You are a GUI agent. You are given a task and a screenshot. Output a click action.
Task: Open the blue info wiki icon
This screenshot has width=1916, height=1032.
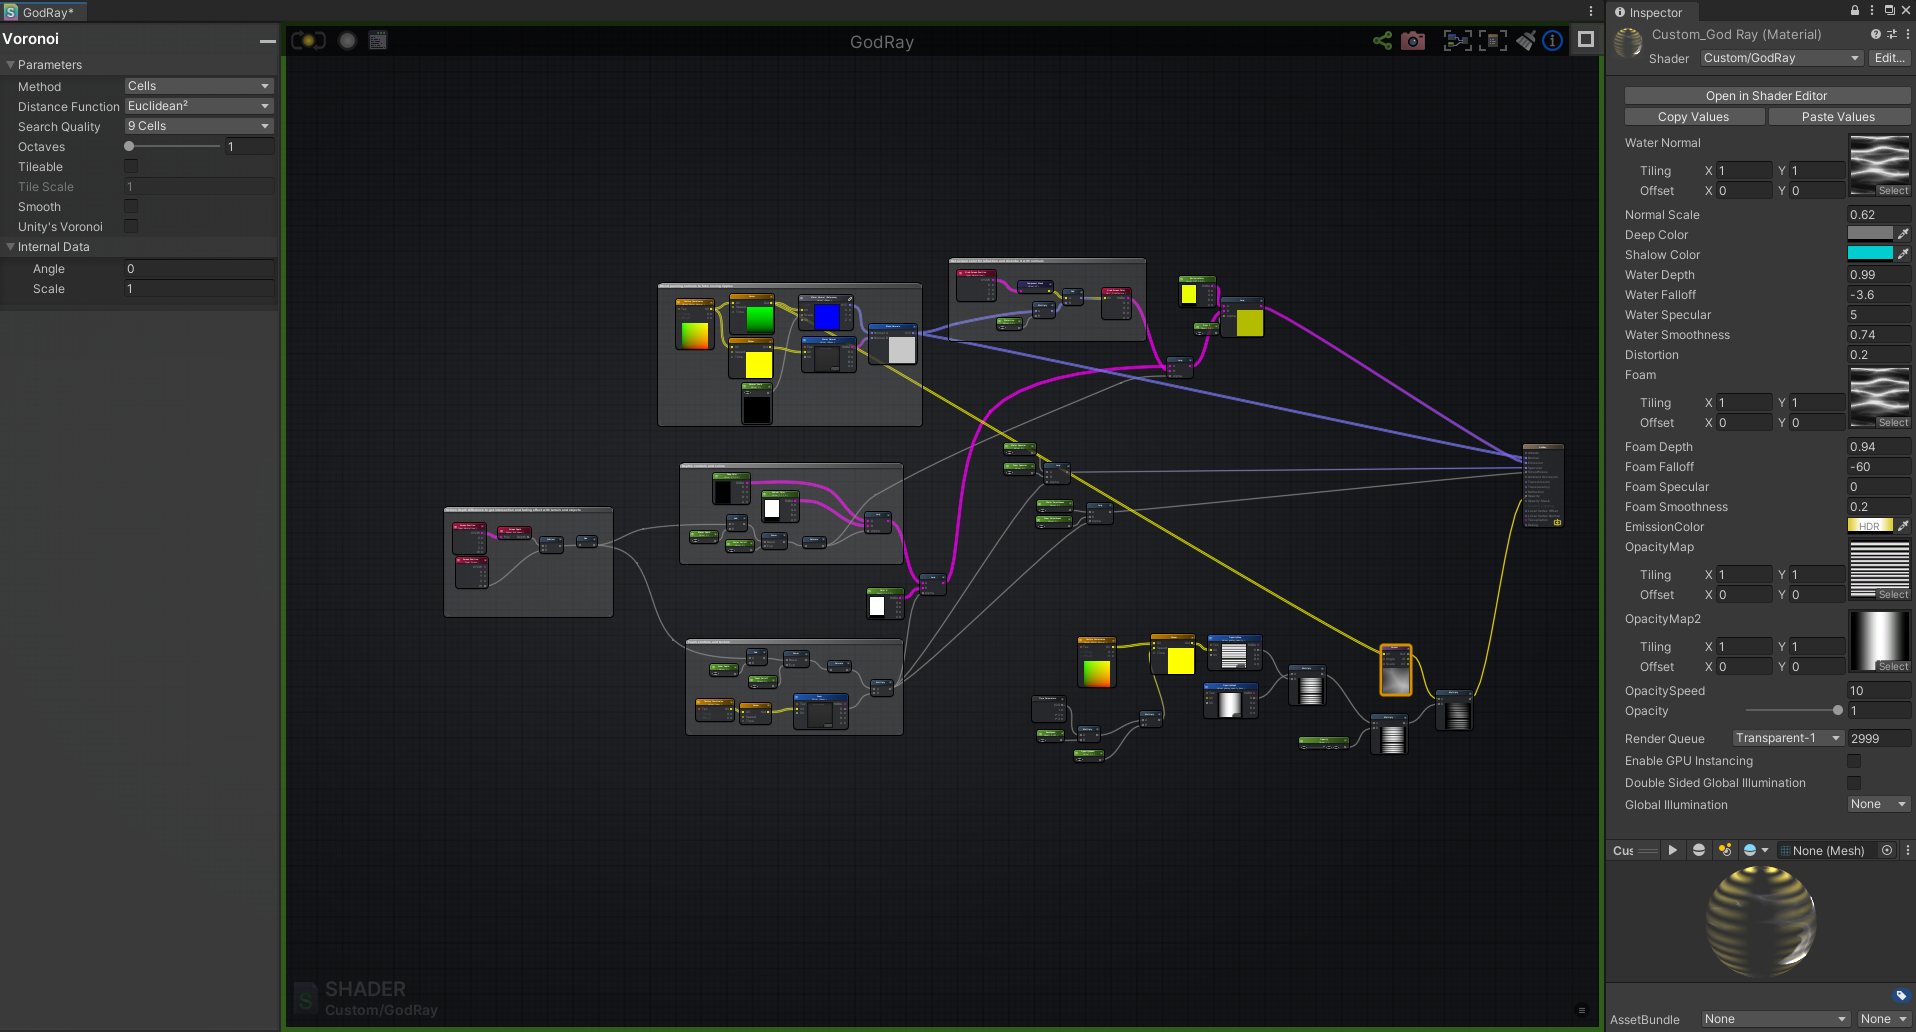tap(1552, 41)
